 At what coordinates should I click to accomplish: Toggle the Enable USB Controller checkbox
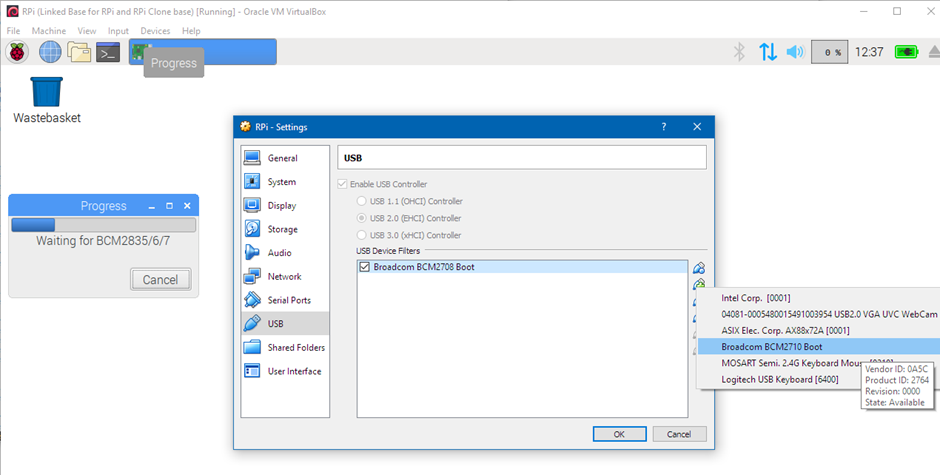tap(344, 184)
